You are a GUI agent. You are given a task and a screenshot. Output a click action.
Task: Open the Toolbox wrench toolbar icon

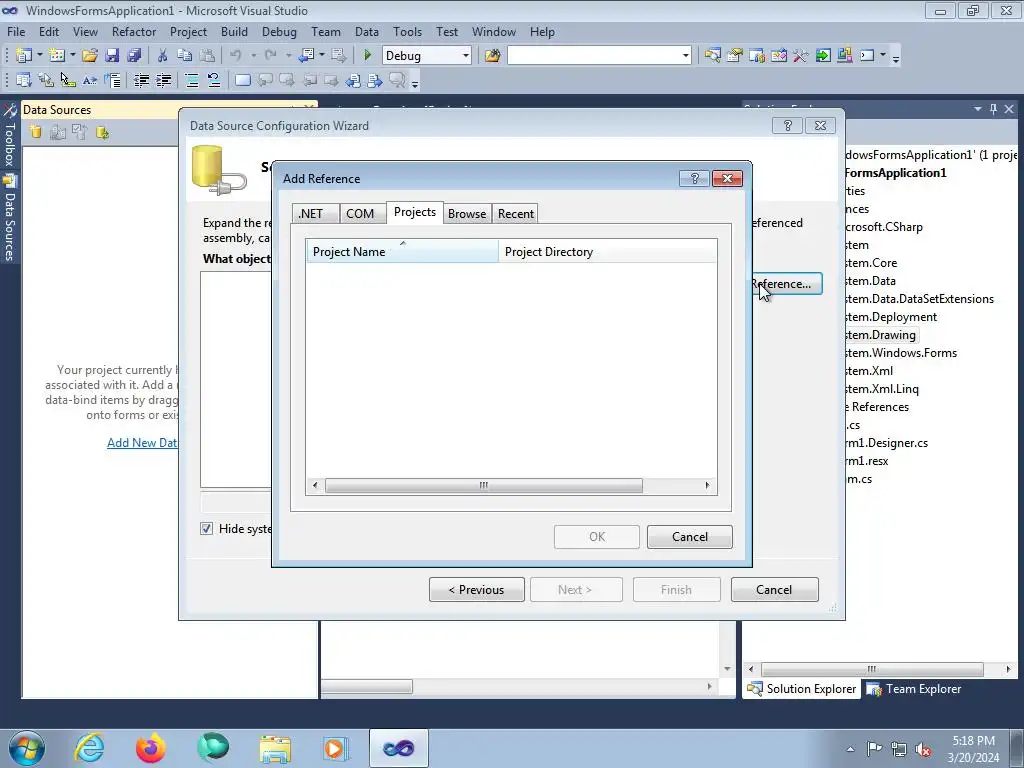click(801, 56)
